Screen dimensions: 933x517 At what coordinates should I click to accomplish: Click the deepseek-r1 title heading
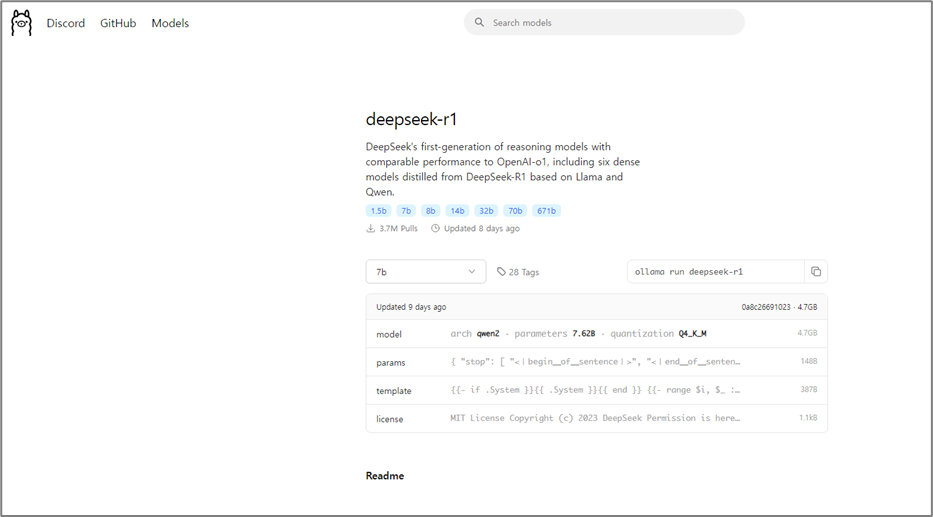coord(411,120)
